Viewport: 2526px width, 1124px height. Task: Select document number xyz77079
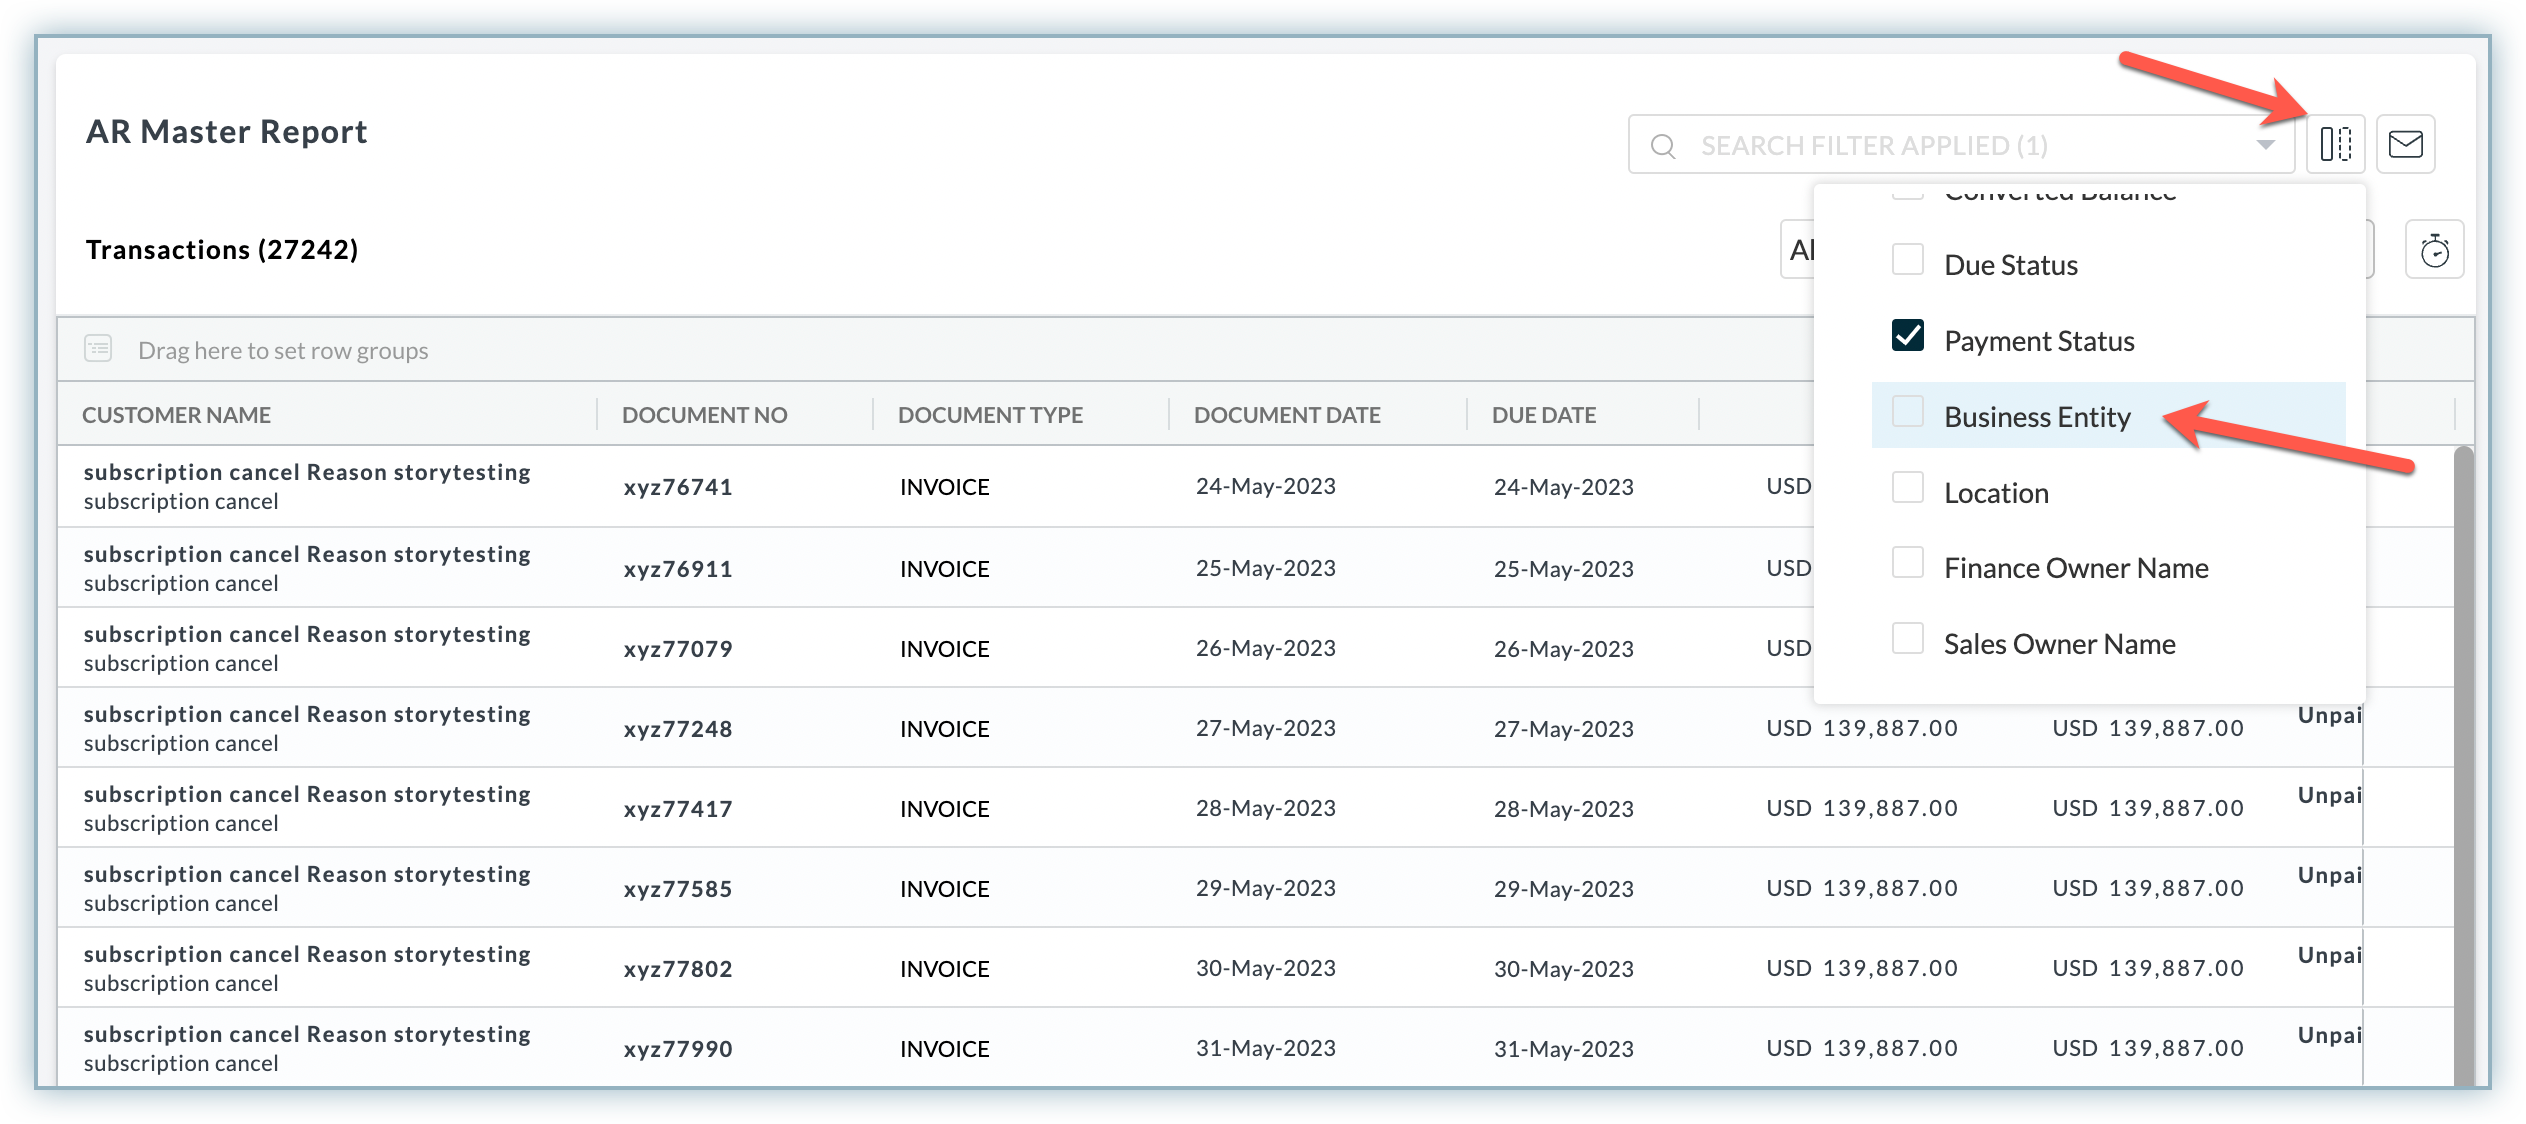pyautogui.click(x=678, y=649)
